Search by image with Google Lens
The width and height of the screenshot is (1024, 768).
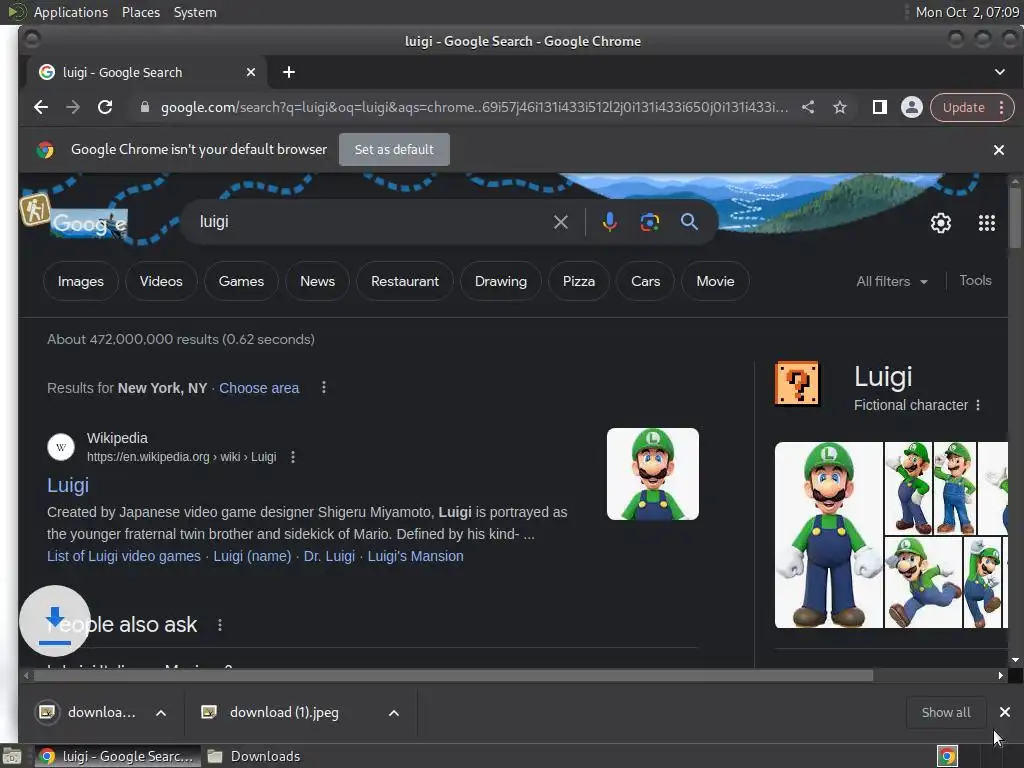point(649,222)
